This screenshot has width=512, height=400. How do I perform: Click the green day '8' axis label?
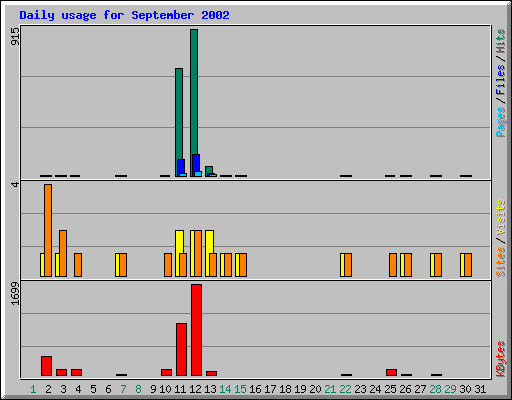click(138, 389)
